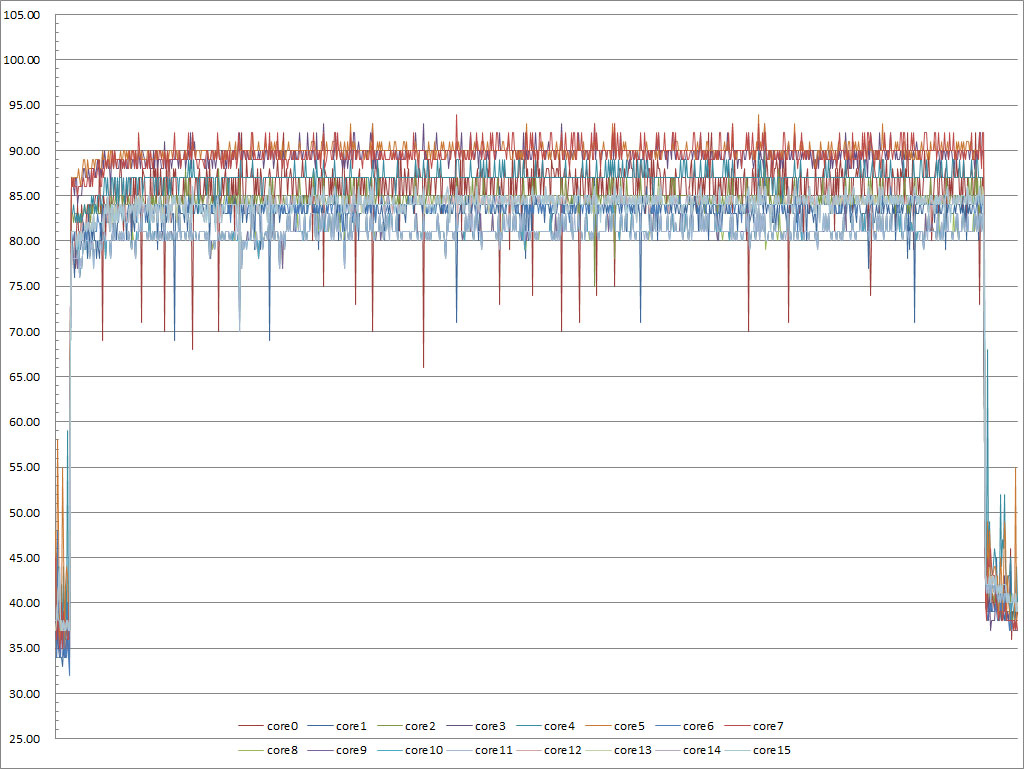Click the 75.00 axis label

[24, 286]
